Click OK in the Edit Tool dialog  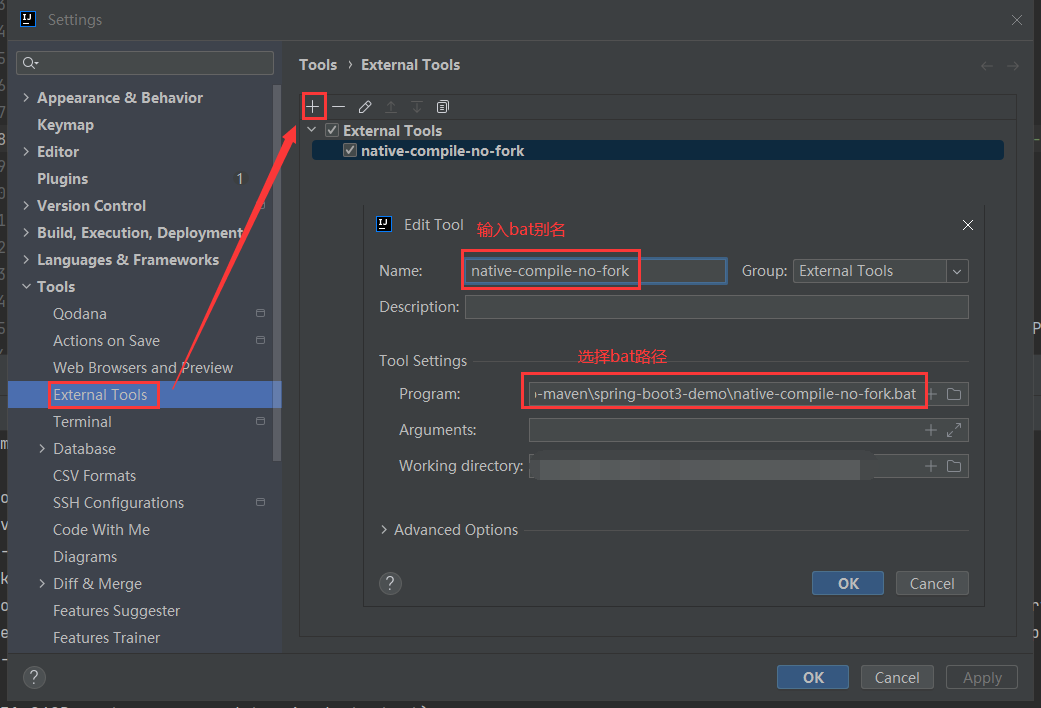[x=847, y=583]
